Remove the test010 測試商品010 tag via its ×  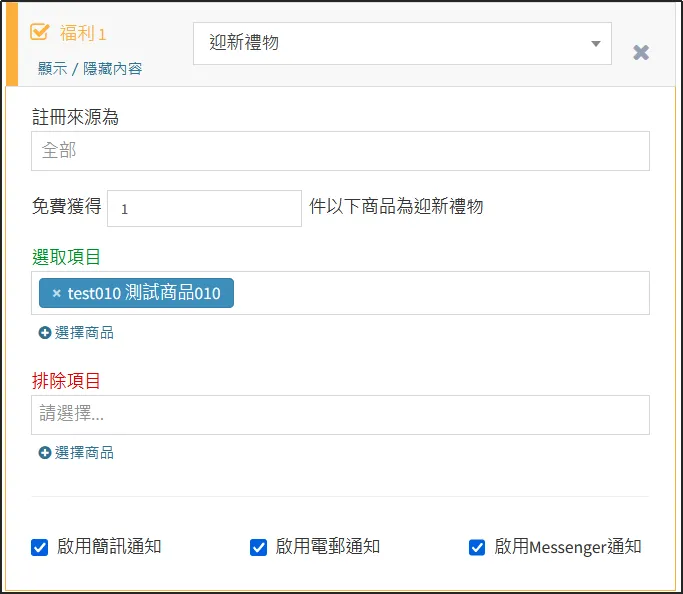57,293
